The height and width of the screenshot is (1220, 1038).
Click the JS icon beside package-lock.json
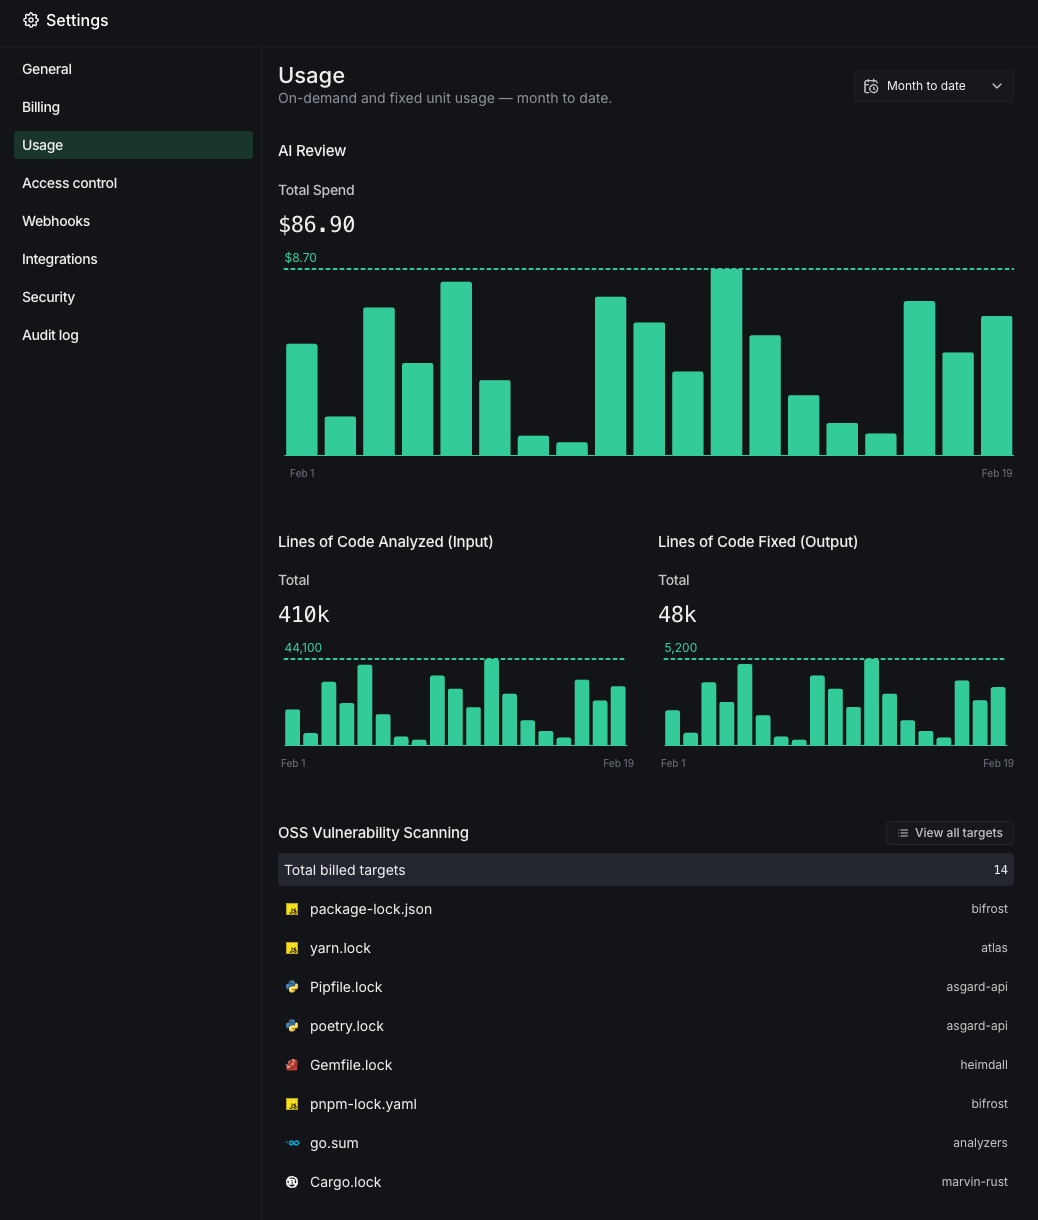[292, 909]
